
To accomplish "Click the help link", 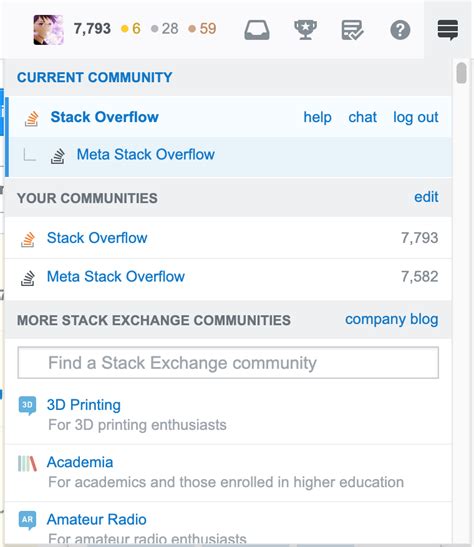I will [x=317, y=117].
